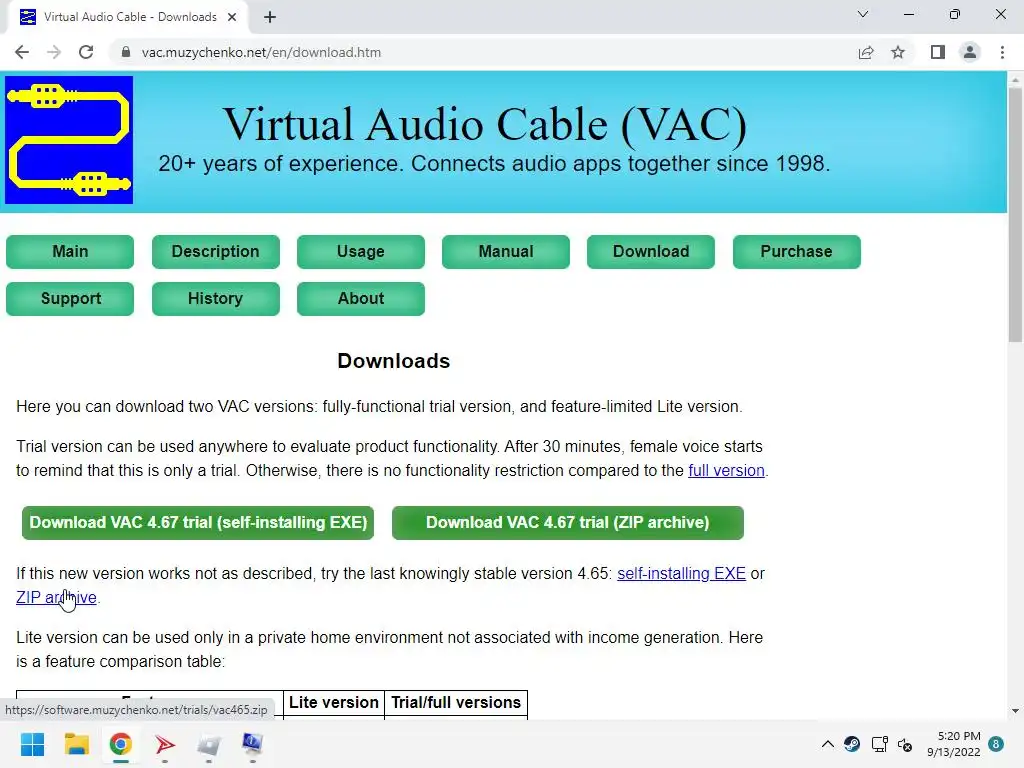The width and height of the screenshot is (1024, 768).
Task: Open the Usage page
Action: [x=360, y=251]
